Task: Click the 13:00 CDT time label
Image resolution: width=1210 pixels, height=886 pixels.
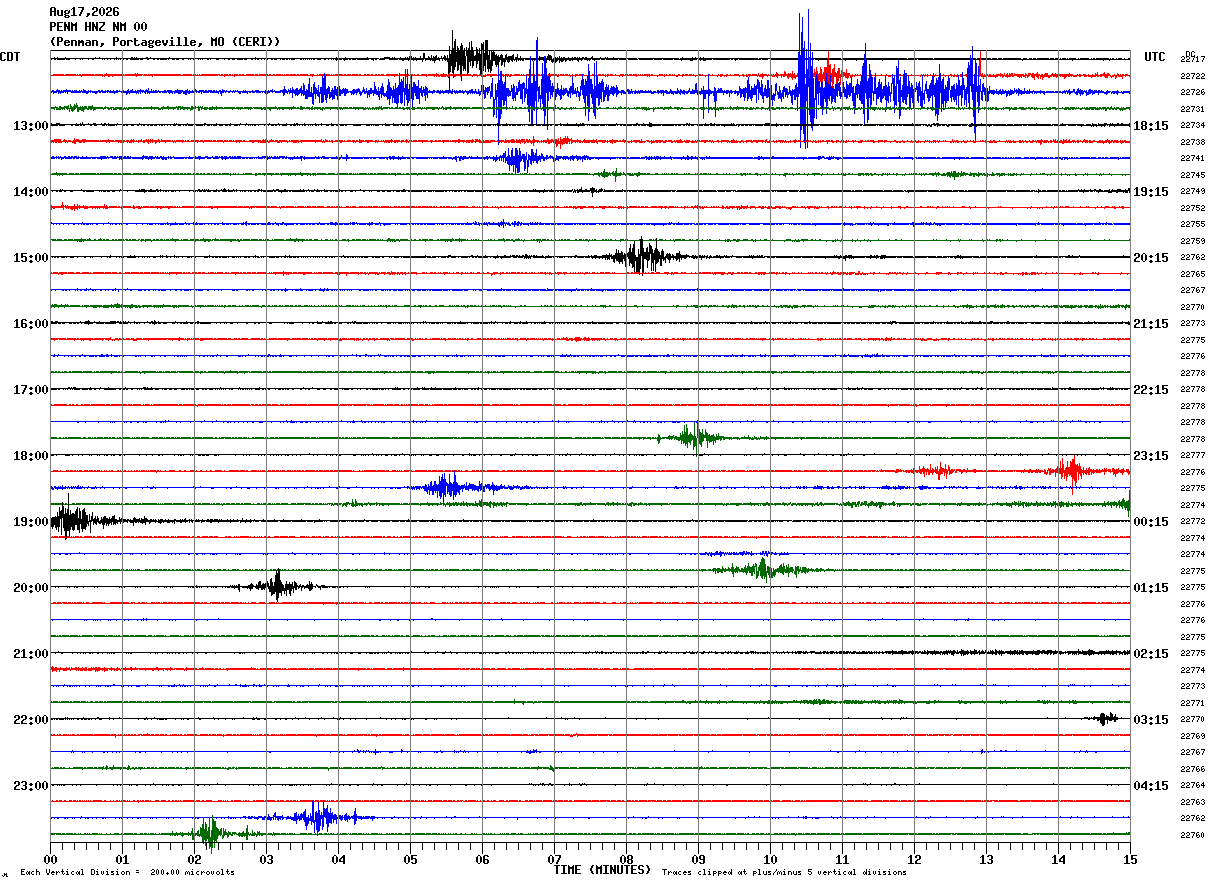Action: point(30,126)
